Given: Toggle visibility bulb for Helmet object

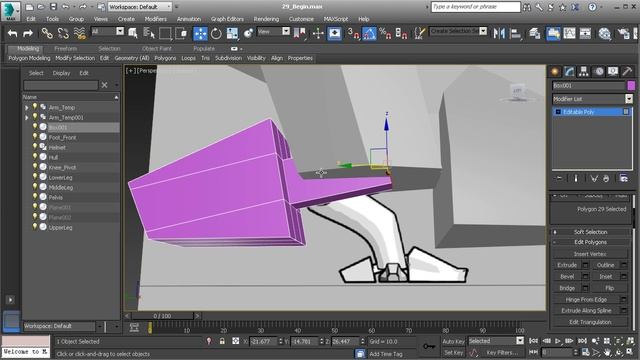Looking at the screenshot, I should click(35, 147).
